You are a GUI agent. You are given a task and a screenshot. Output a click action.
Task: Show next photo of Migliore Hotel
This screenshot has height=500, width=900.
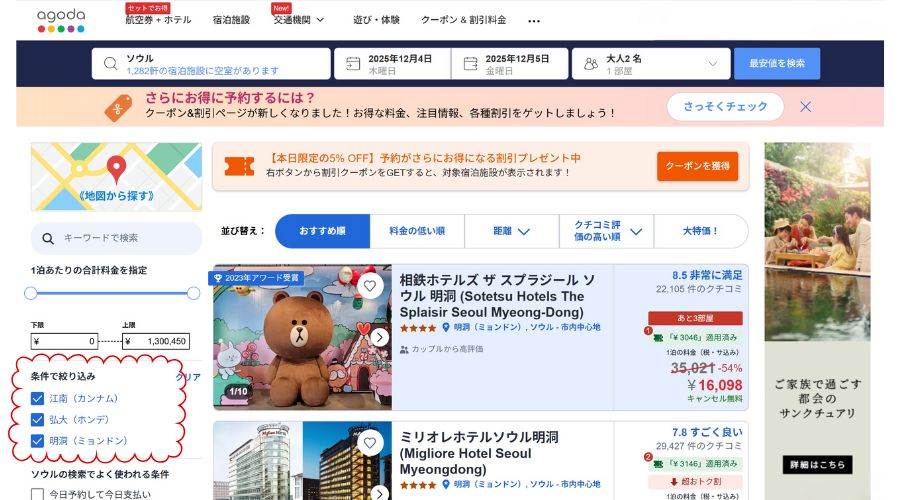[x=379, y=494]
